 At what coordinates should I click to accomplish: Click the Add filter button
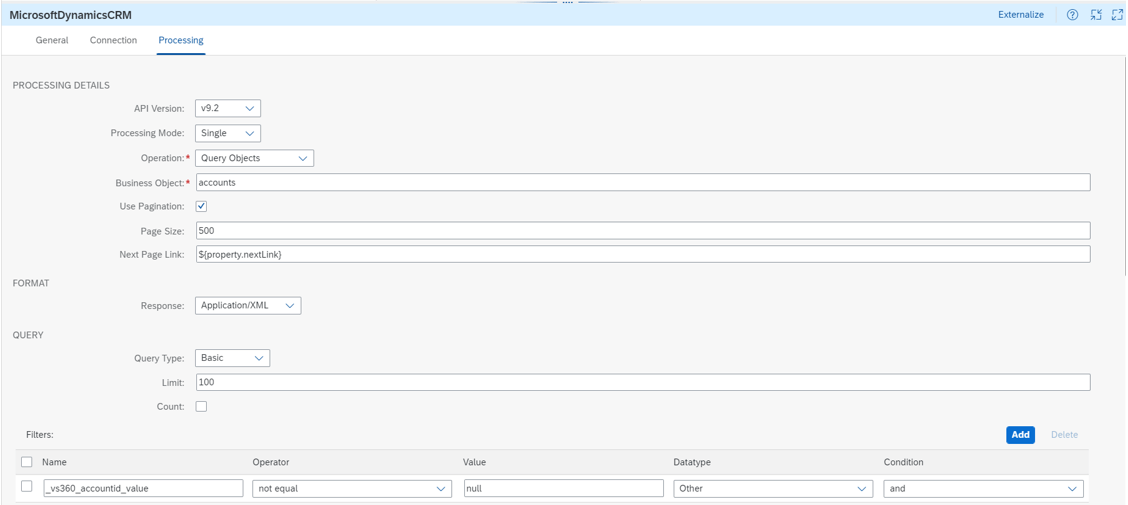click(x=1020, y=435)
